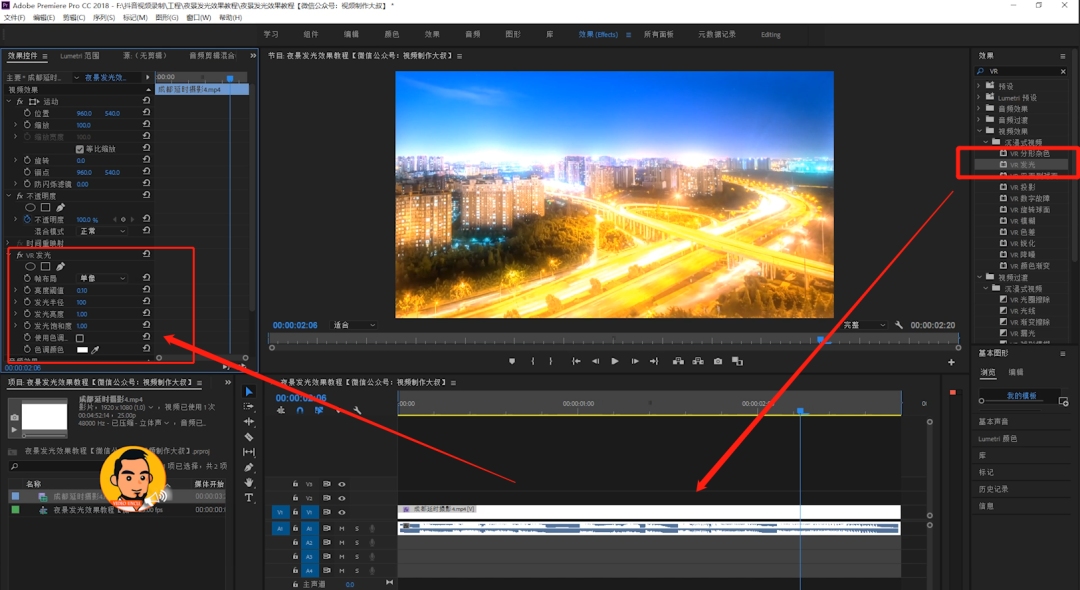Switch to 颜色 workspace tab

(392, 34)
